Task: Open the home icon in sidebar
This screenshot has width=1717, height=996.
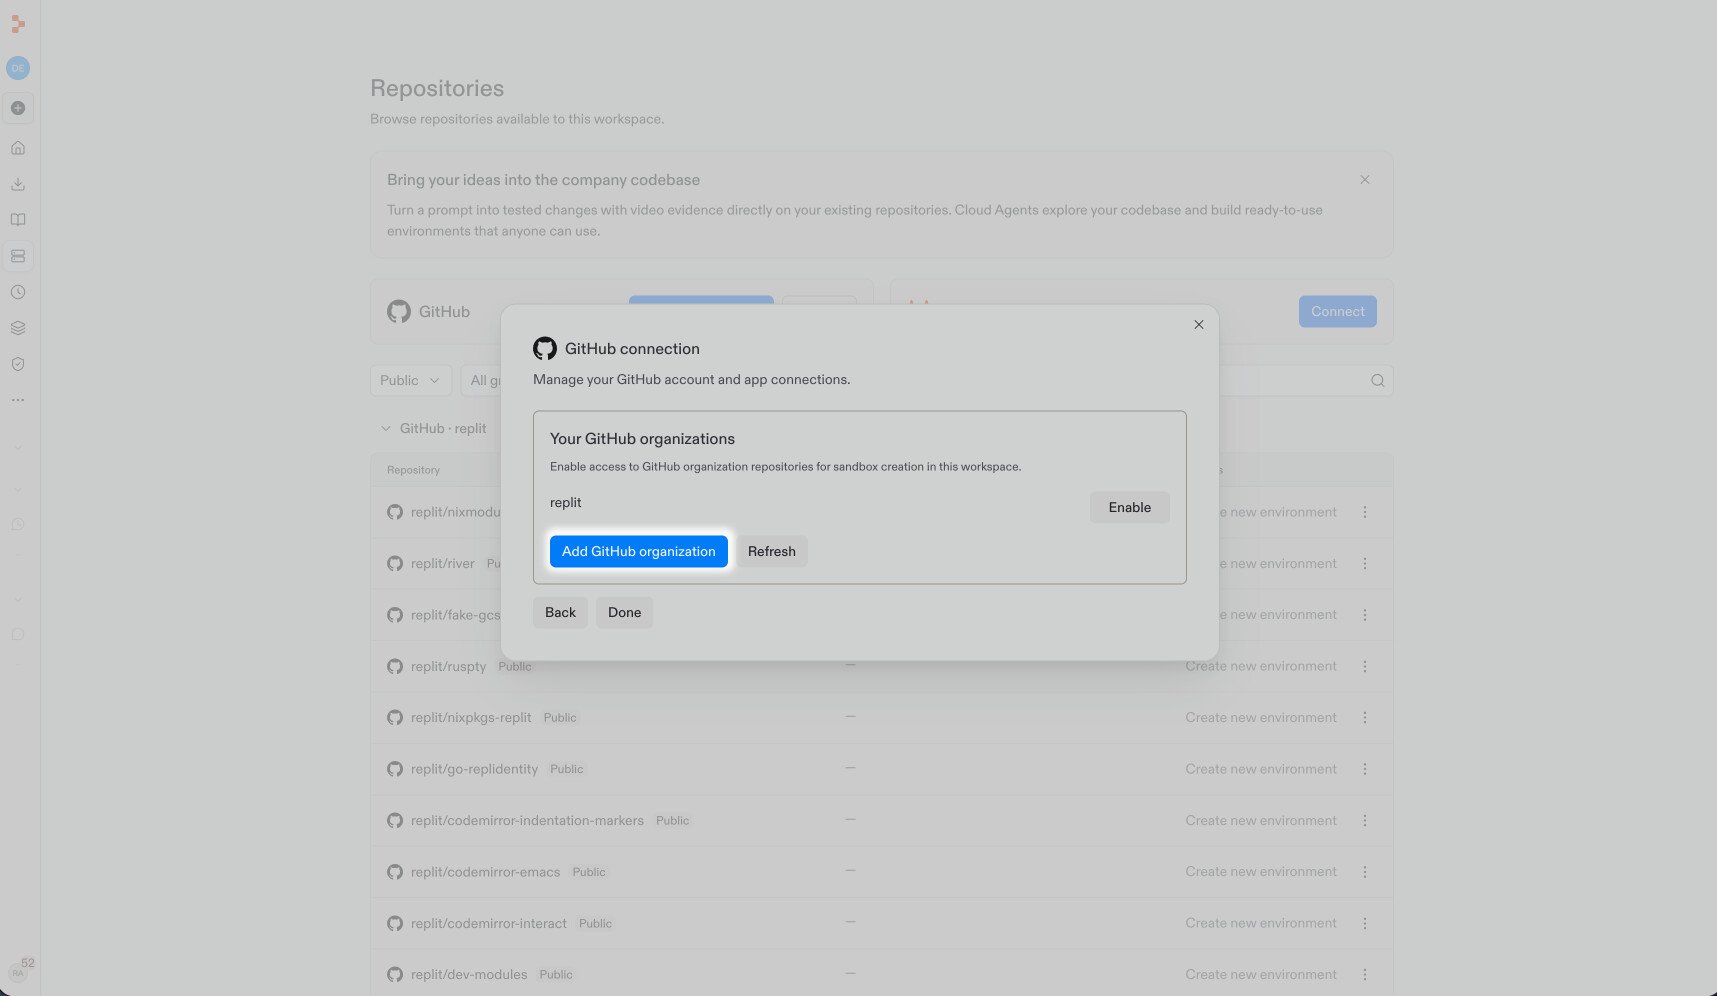Action: pos(18,148)
